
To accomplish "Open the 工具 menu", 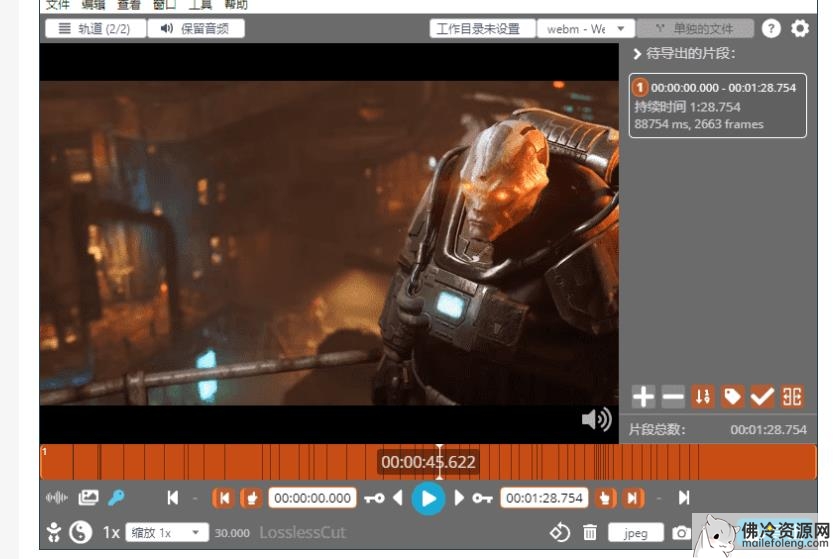I will point(200,5).
